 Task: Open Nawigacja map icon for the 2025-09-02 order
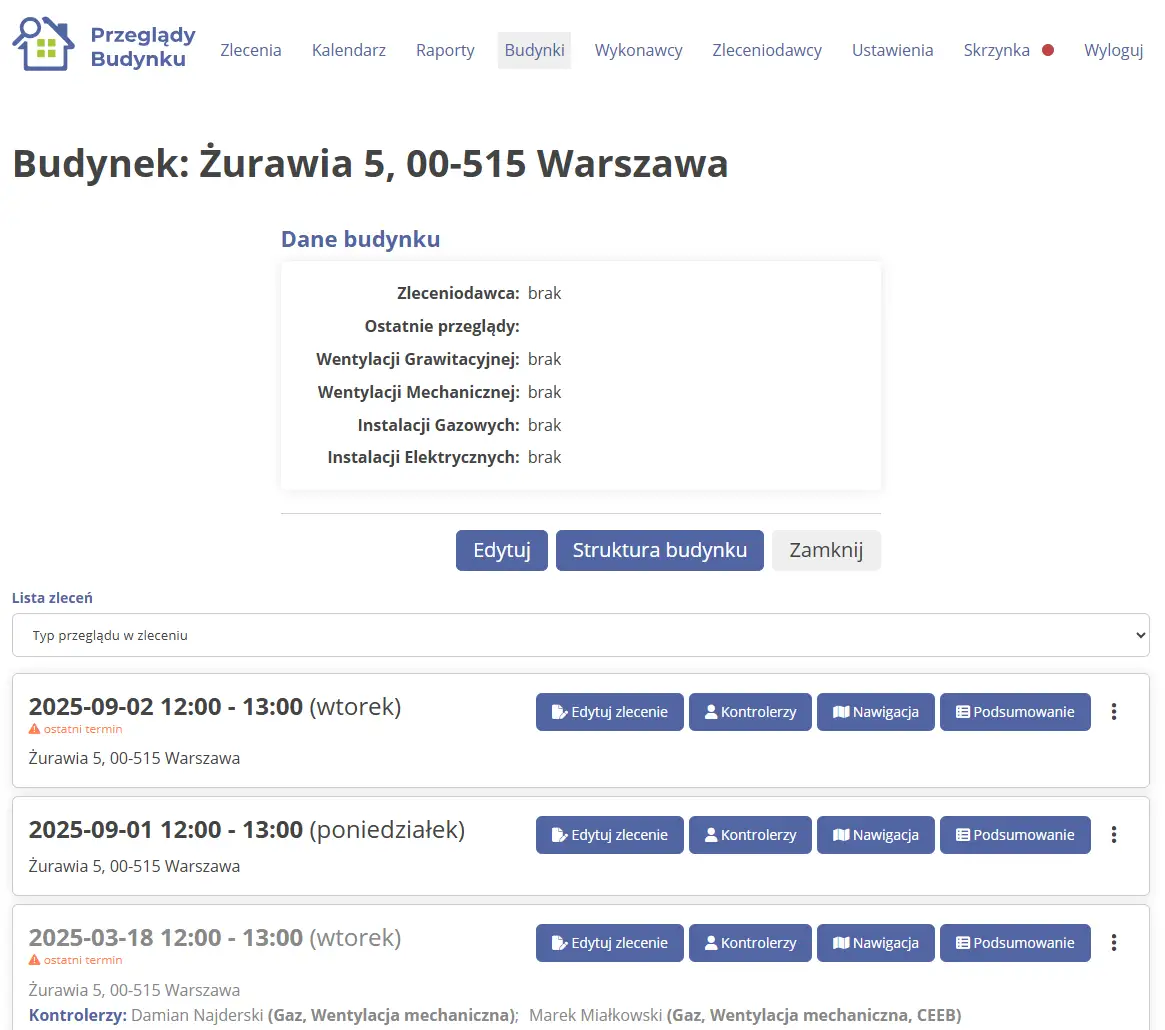pyautogui.click(x=843, y=712)
